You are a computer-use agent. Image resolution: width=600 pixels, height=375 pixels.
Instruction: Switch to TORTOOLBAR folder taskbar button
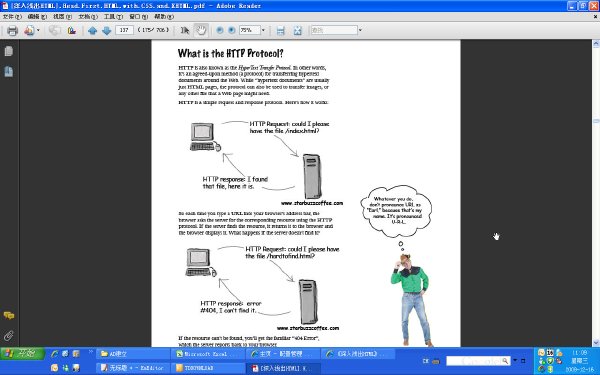point(208,368)
